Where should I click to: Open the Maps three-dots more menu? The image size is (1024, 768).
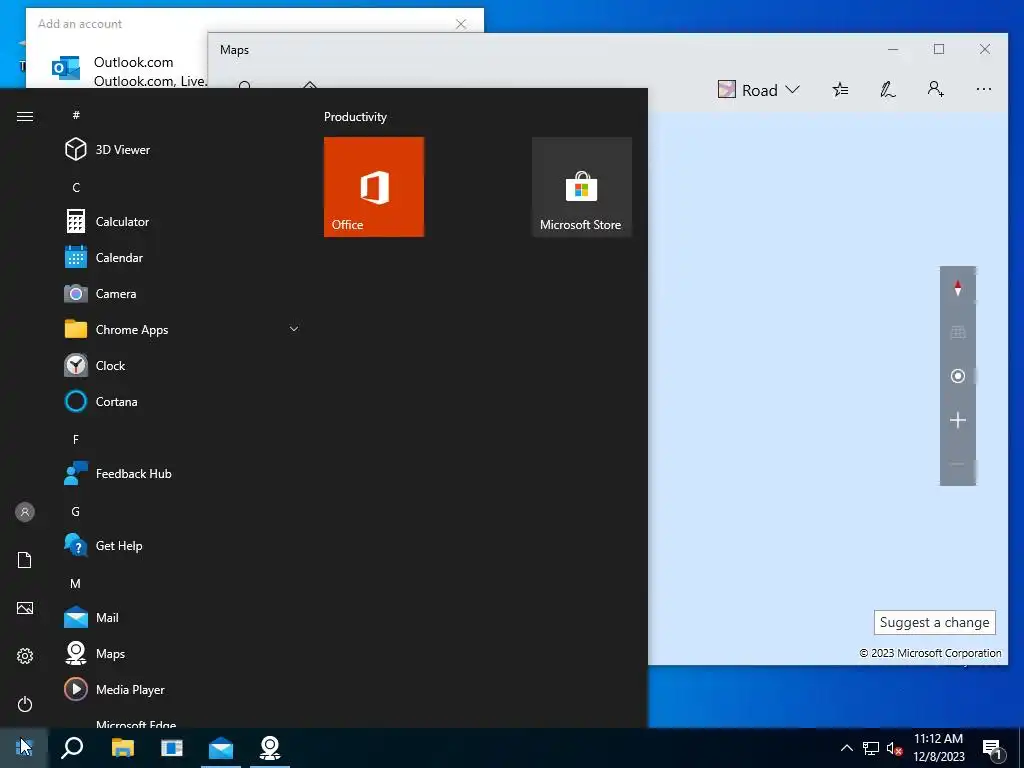[984, 89]
